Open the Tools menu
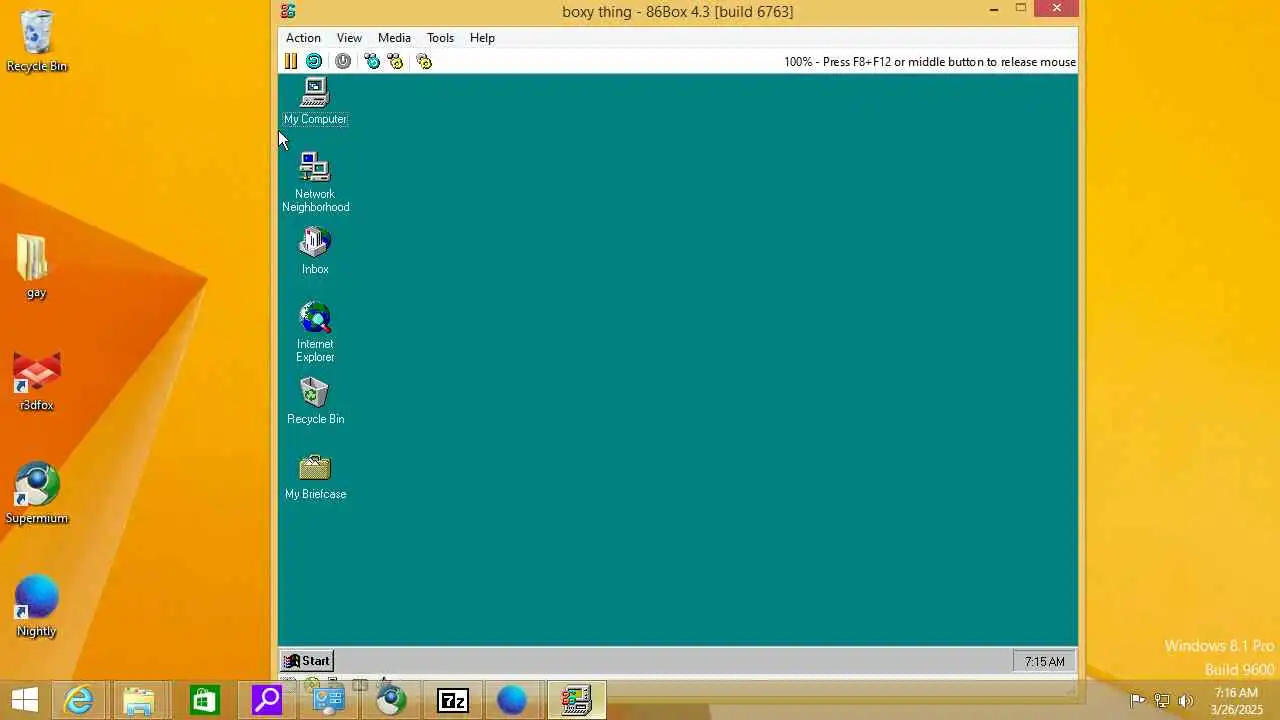The width and height of the screenshot is (1280, 720). (440, 38)
